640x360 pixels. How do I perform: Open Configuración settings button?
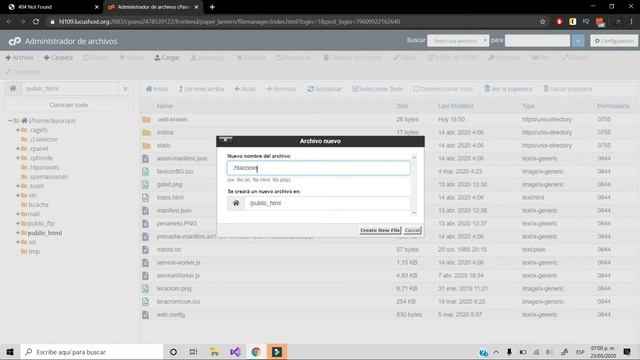point(614,40)
